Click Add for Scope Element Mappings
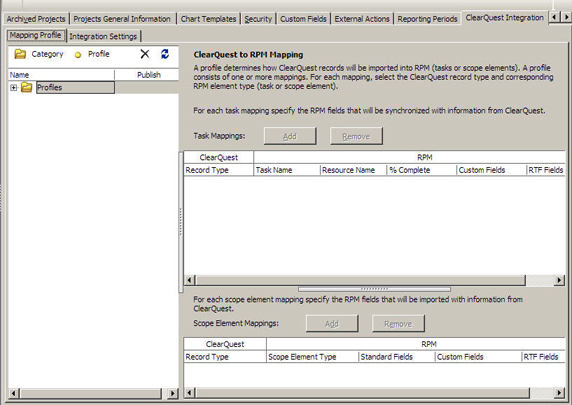This screenshot has height=405, width=572. click(332, 324)
